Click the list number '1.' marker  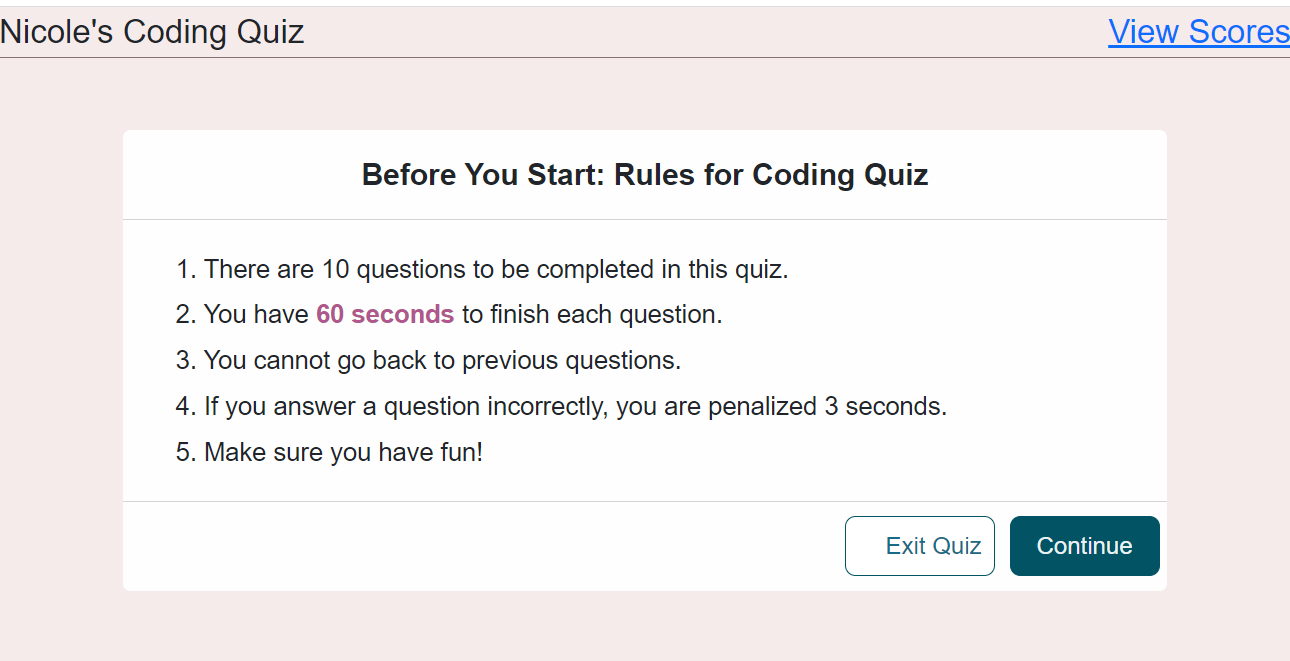click(x=186, y=270)
